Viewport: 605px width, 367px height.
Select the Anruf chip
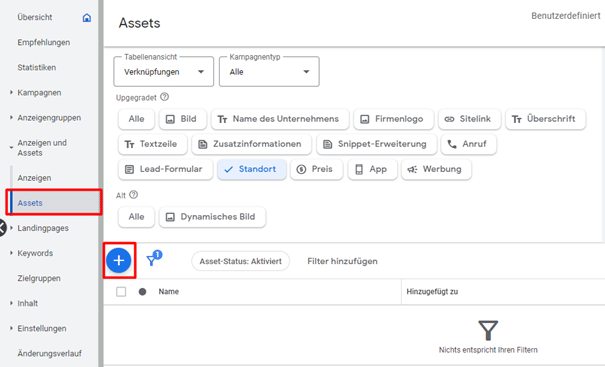click(x=468, y=144)
